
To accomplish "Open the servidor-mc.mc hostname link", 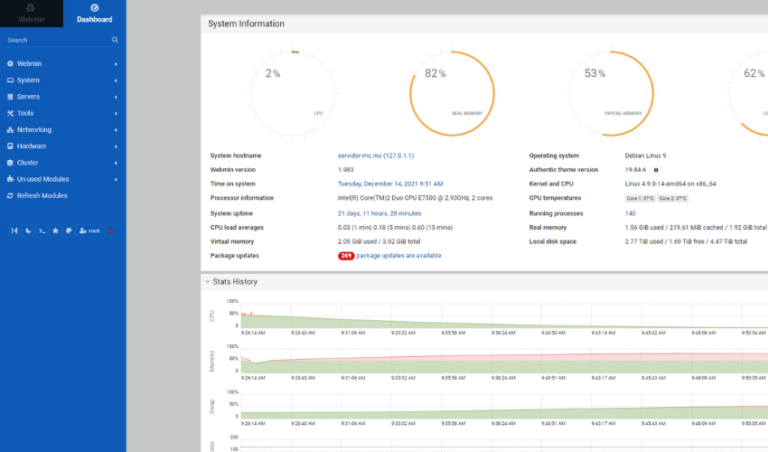I will (x=376, y=156).
